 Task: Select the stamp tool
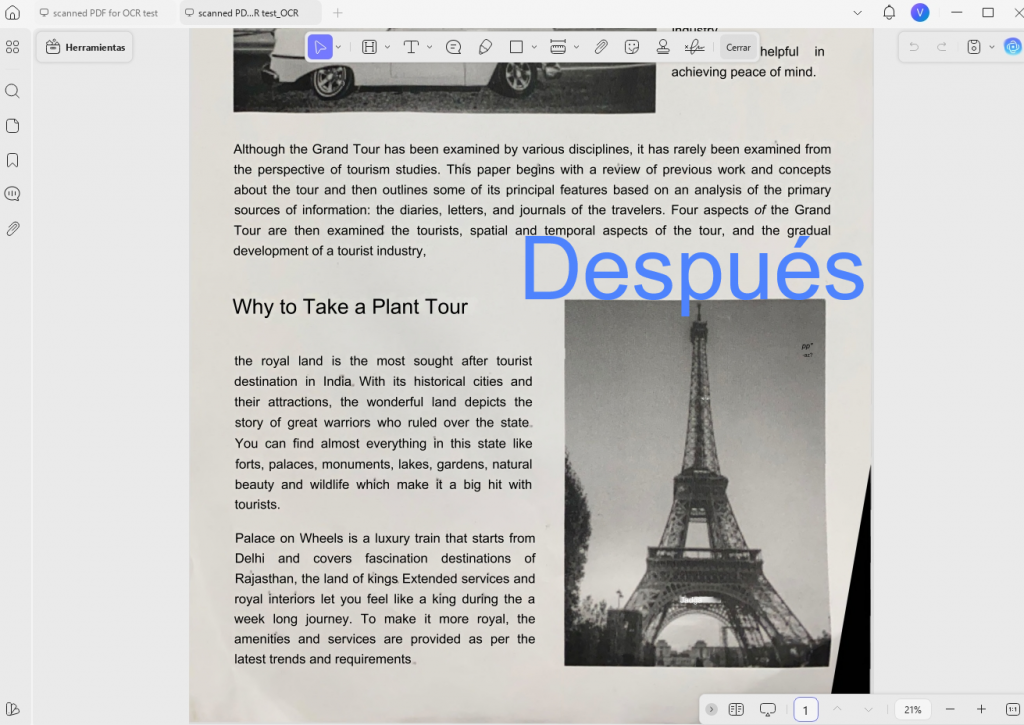[x=663, y=47]
